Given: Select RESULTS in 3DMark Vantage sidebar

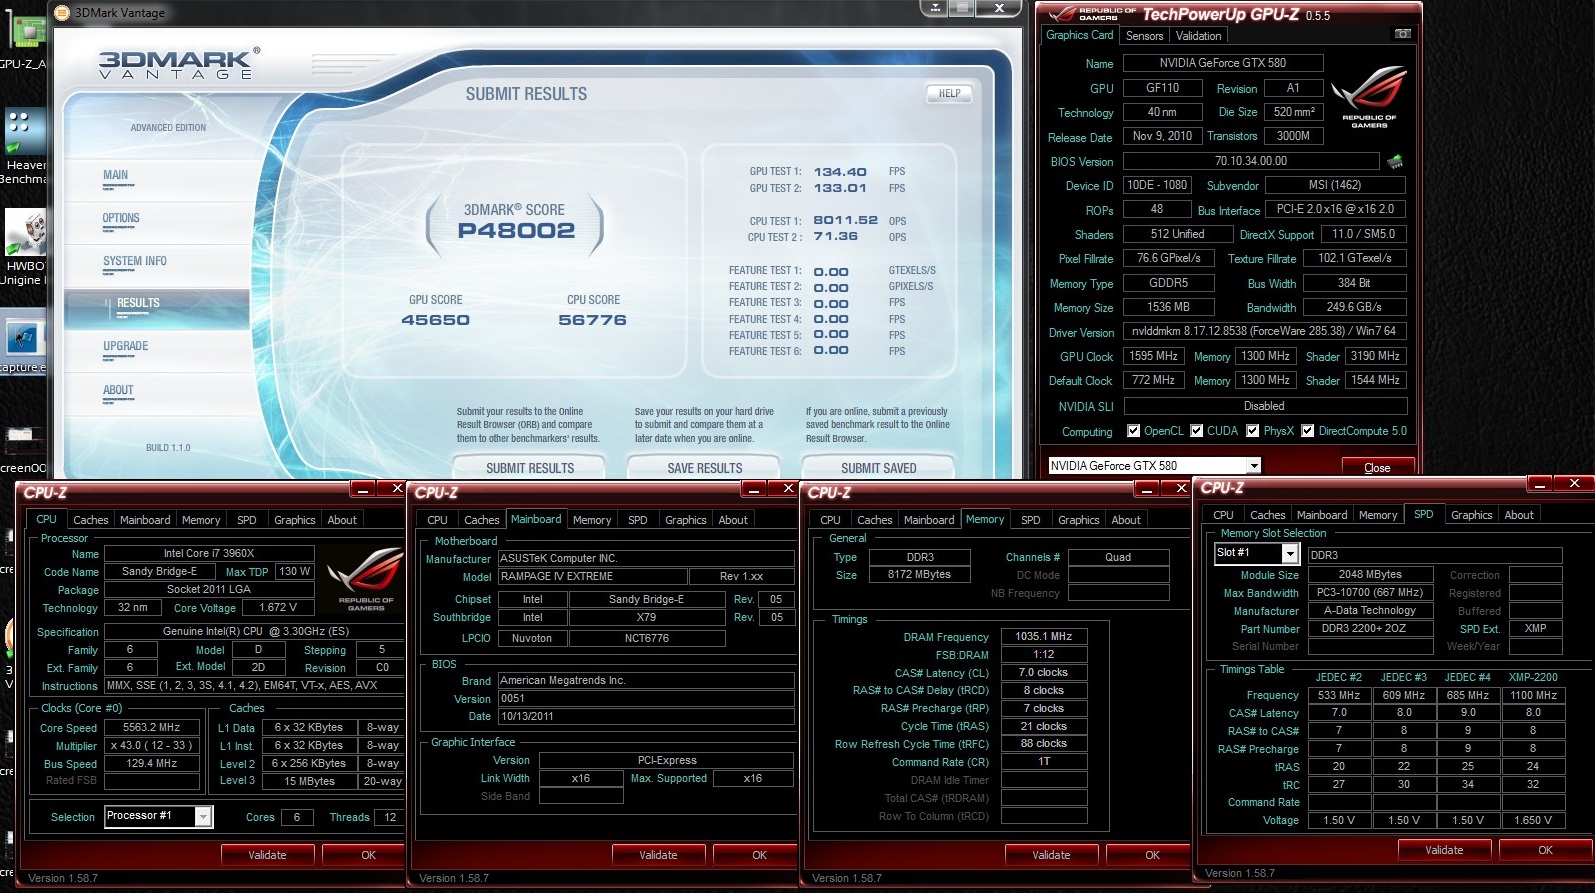Looking at the screenshot, I should pyautogui.click(x=156, y=308).
